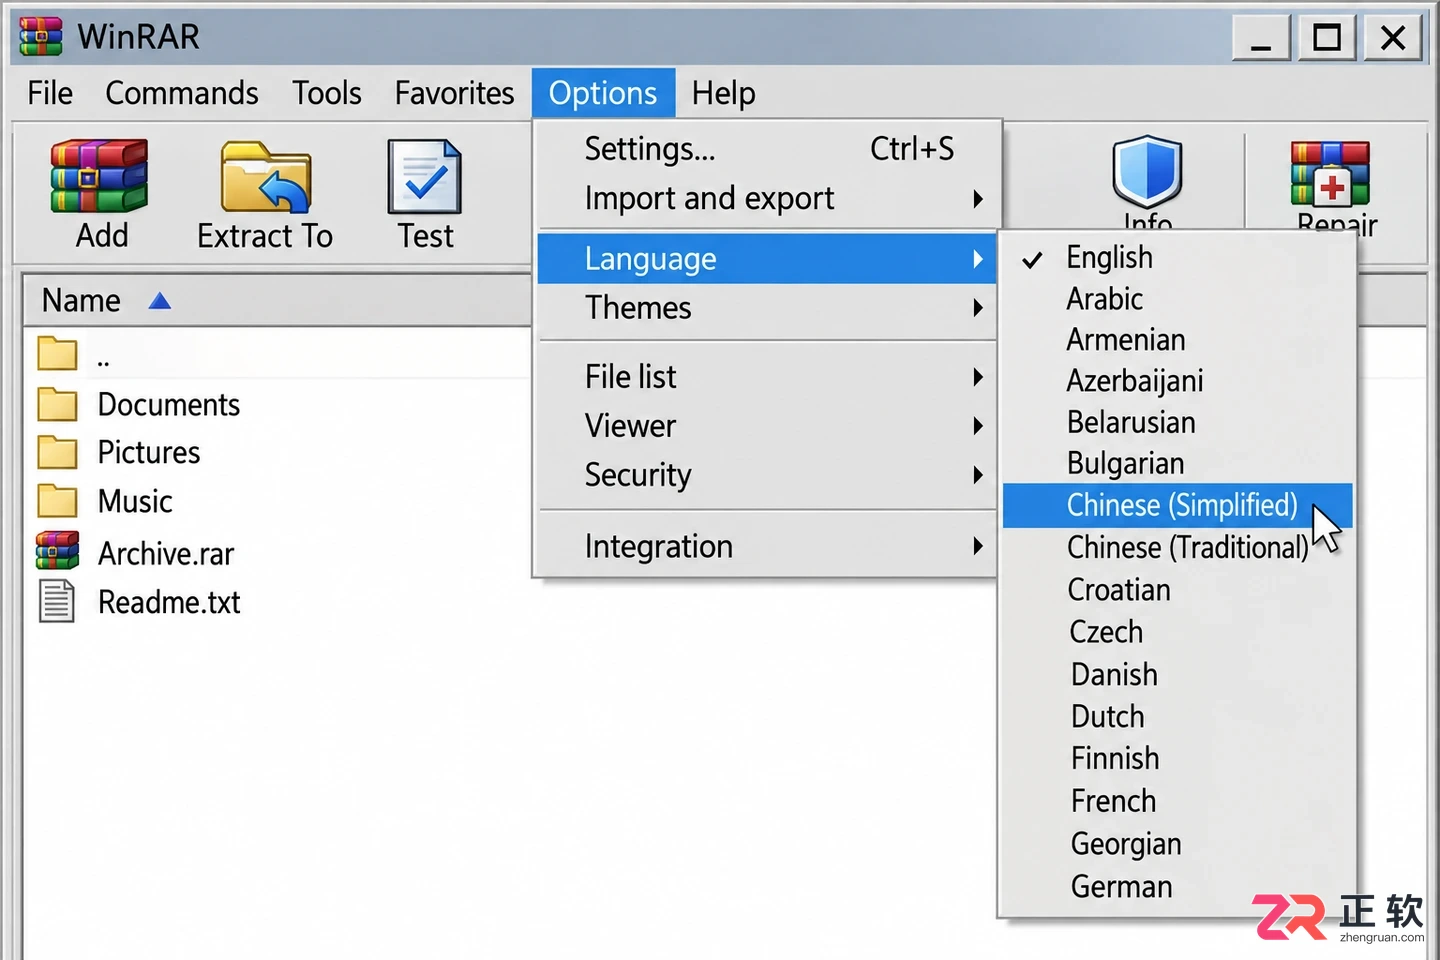The width and height of the screenshot is (1440, 960).
Task: Sort files by the Name column header
Action: 278,300
